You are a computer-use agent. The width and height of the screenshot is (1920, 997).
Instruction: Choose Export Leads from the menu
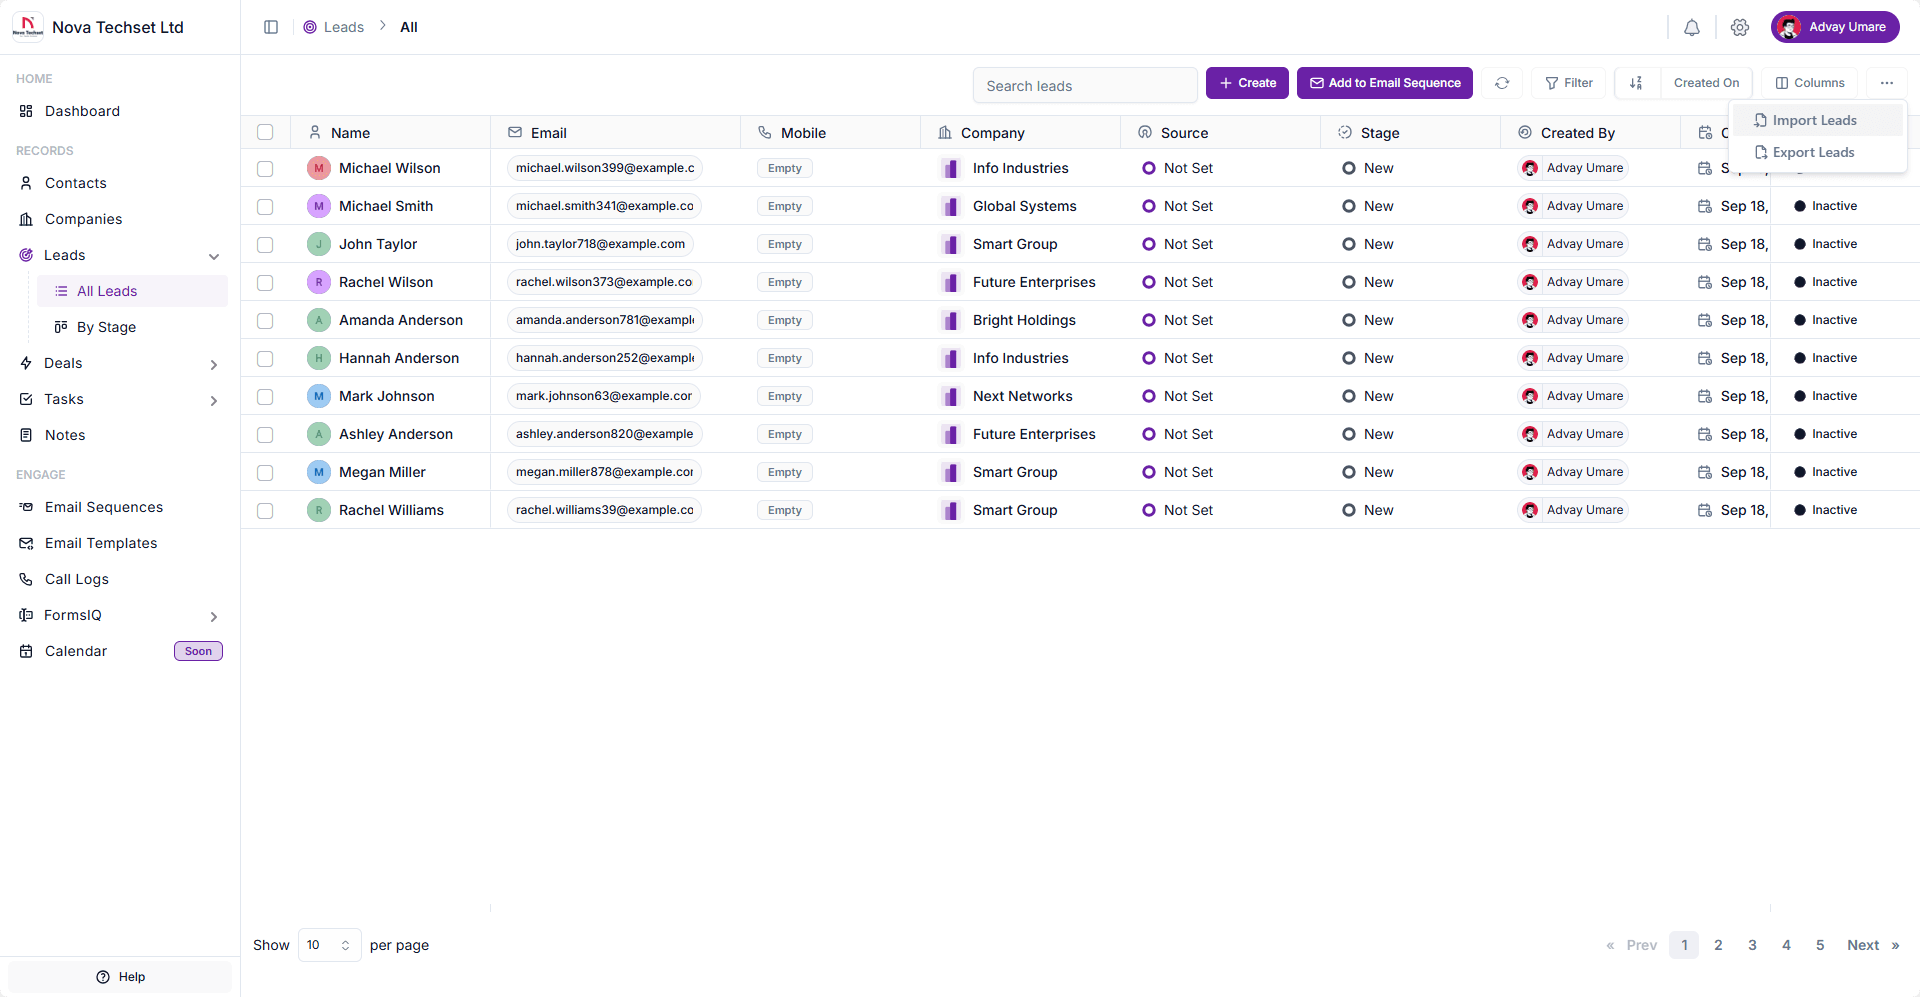(1813, 152)
